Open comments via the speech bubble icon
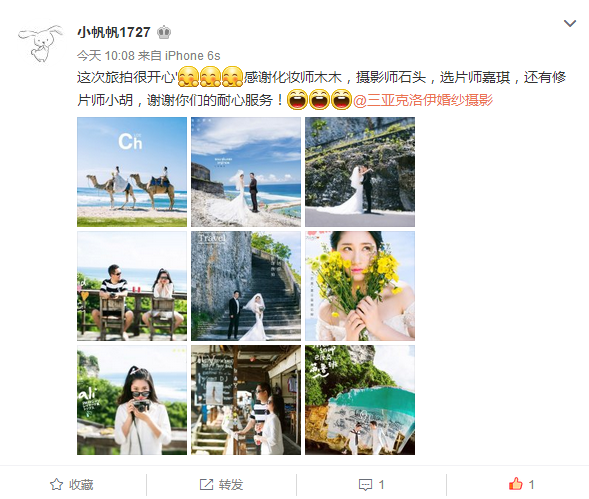 pos(365,485)
